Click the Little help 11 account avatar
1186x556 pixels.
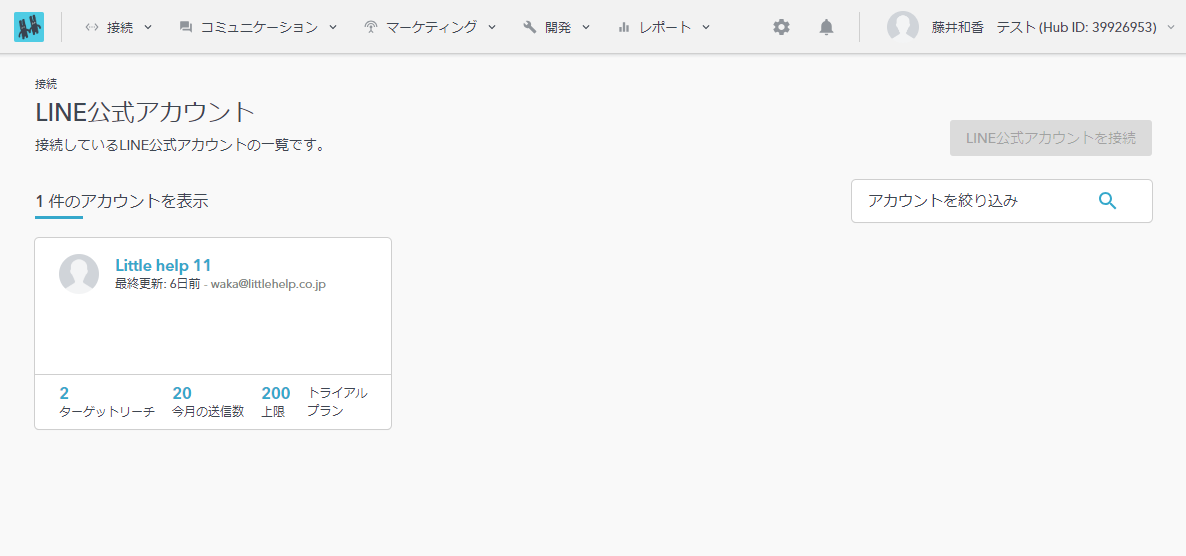click(79, 274)
